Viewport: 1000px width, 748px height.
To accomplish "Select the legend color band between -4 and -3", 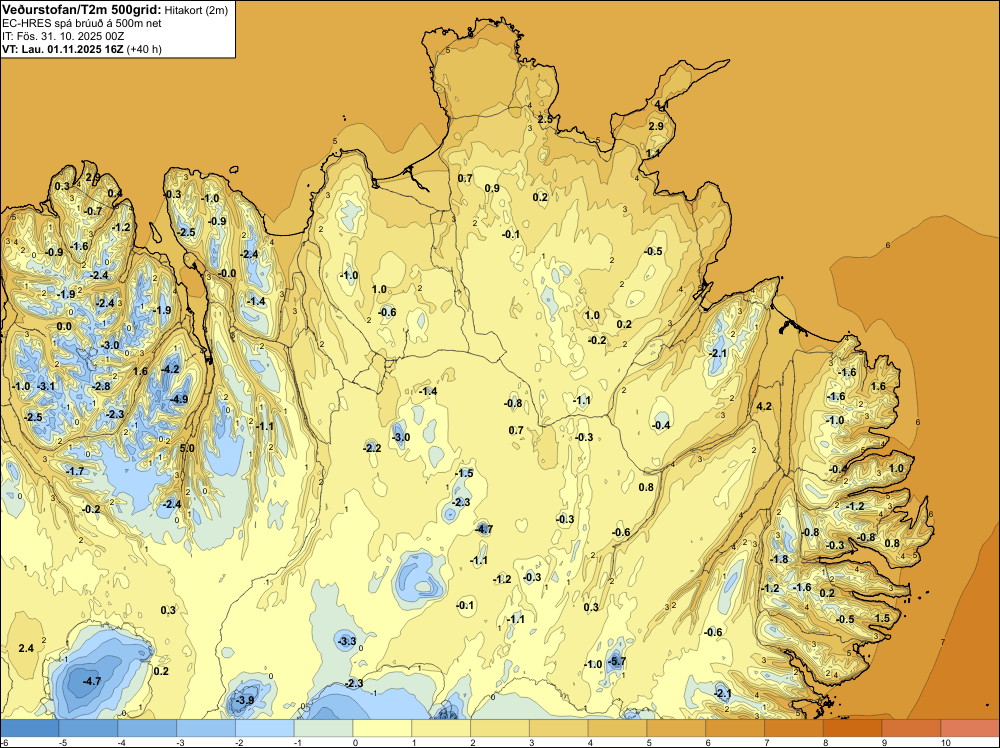I will 147,728.
